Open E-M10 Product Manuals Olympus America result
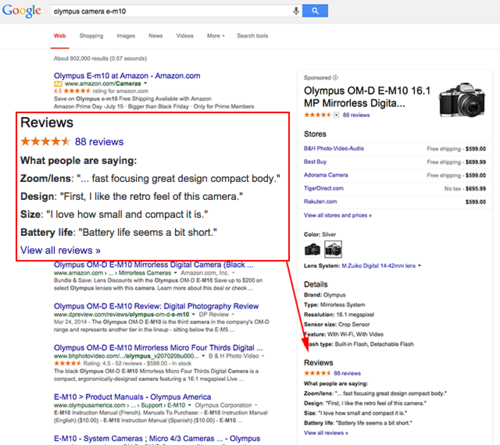This screenshot has width=500, height=445. (x=132, y=397)
